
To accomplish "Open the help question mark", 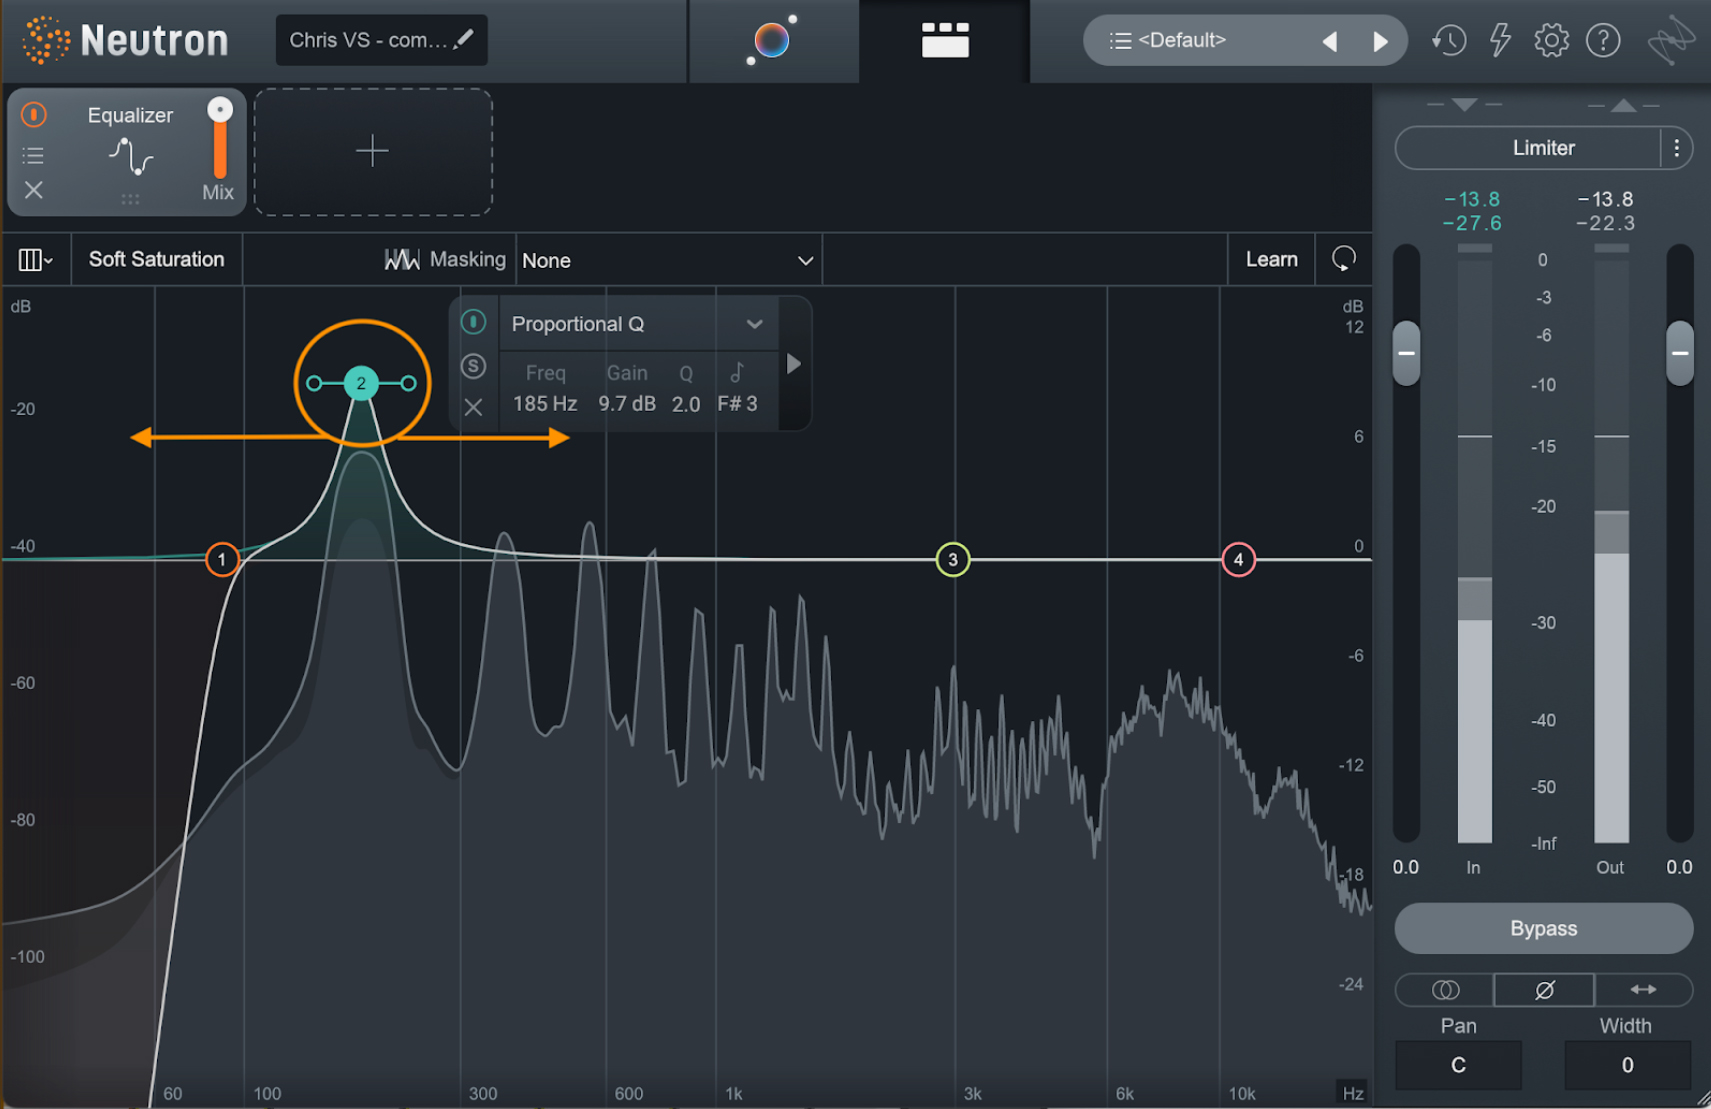I will coord(1603,40).
